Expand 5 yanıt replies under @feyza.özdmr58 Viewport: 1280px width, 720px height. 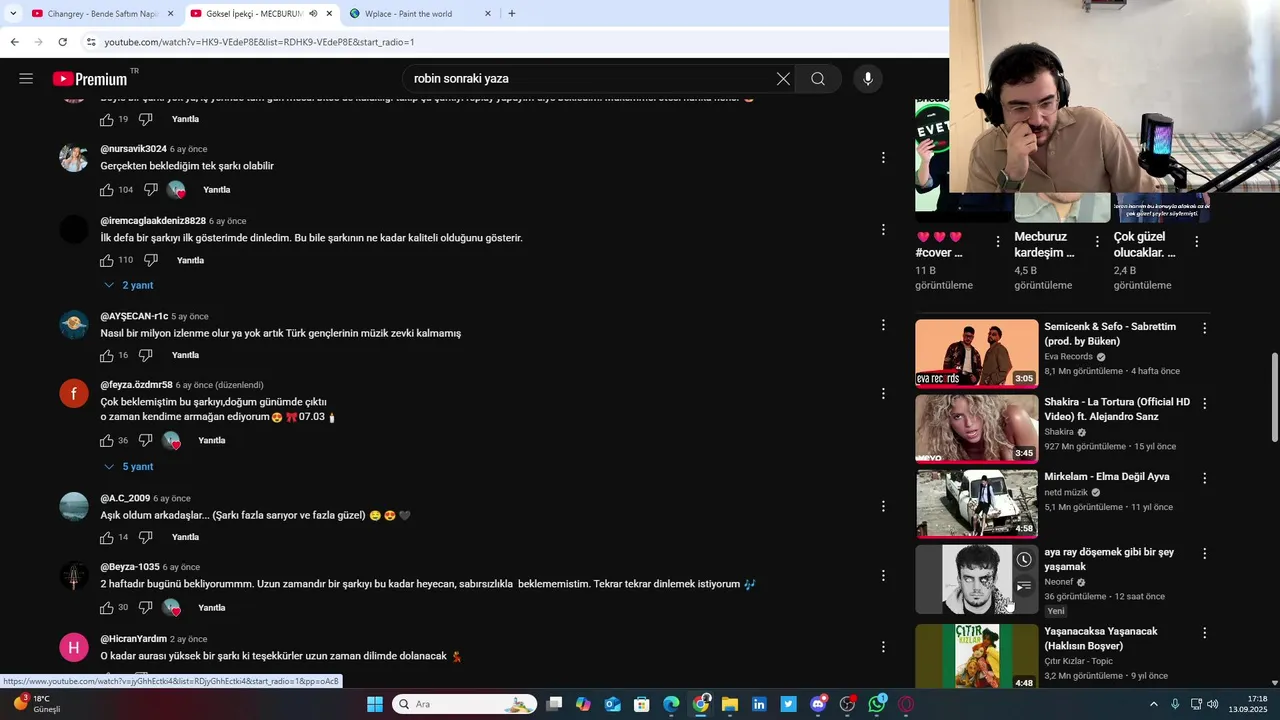coord(128,467)
